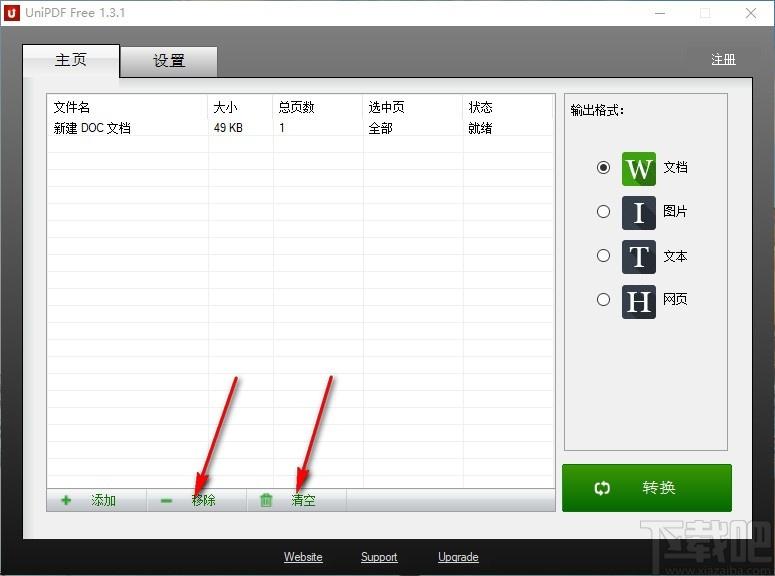
Task: Click the 全部 selected pages cell
Action: point(381,128)
